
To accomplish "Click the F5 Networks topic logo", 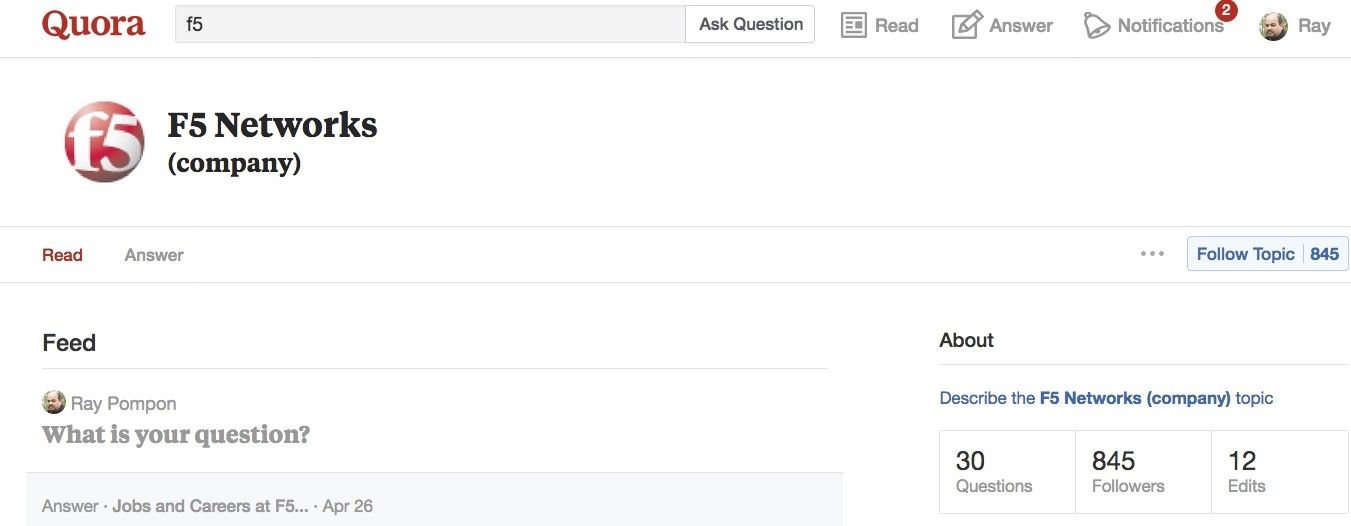I will point(104,141).
